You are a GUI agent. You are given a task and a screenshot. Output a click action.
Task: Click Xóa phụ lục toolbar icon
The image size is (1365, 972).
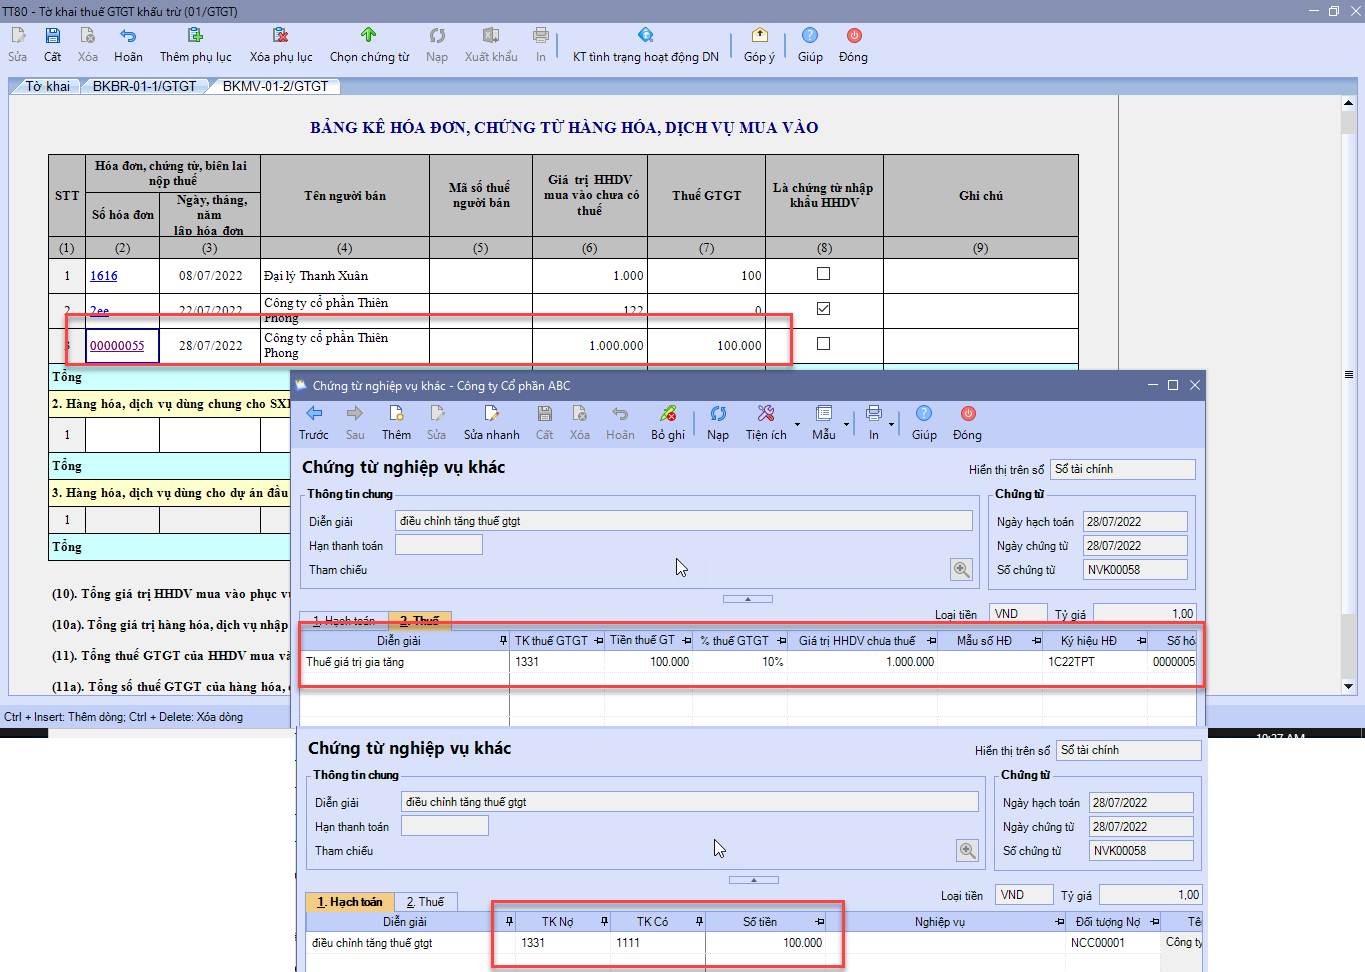coord(281,36)
